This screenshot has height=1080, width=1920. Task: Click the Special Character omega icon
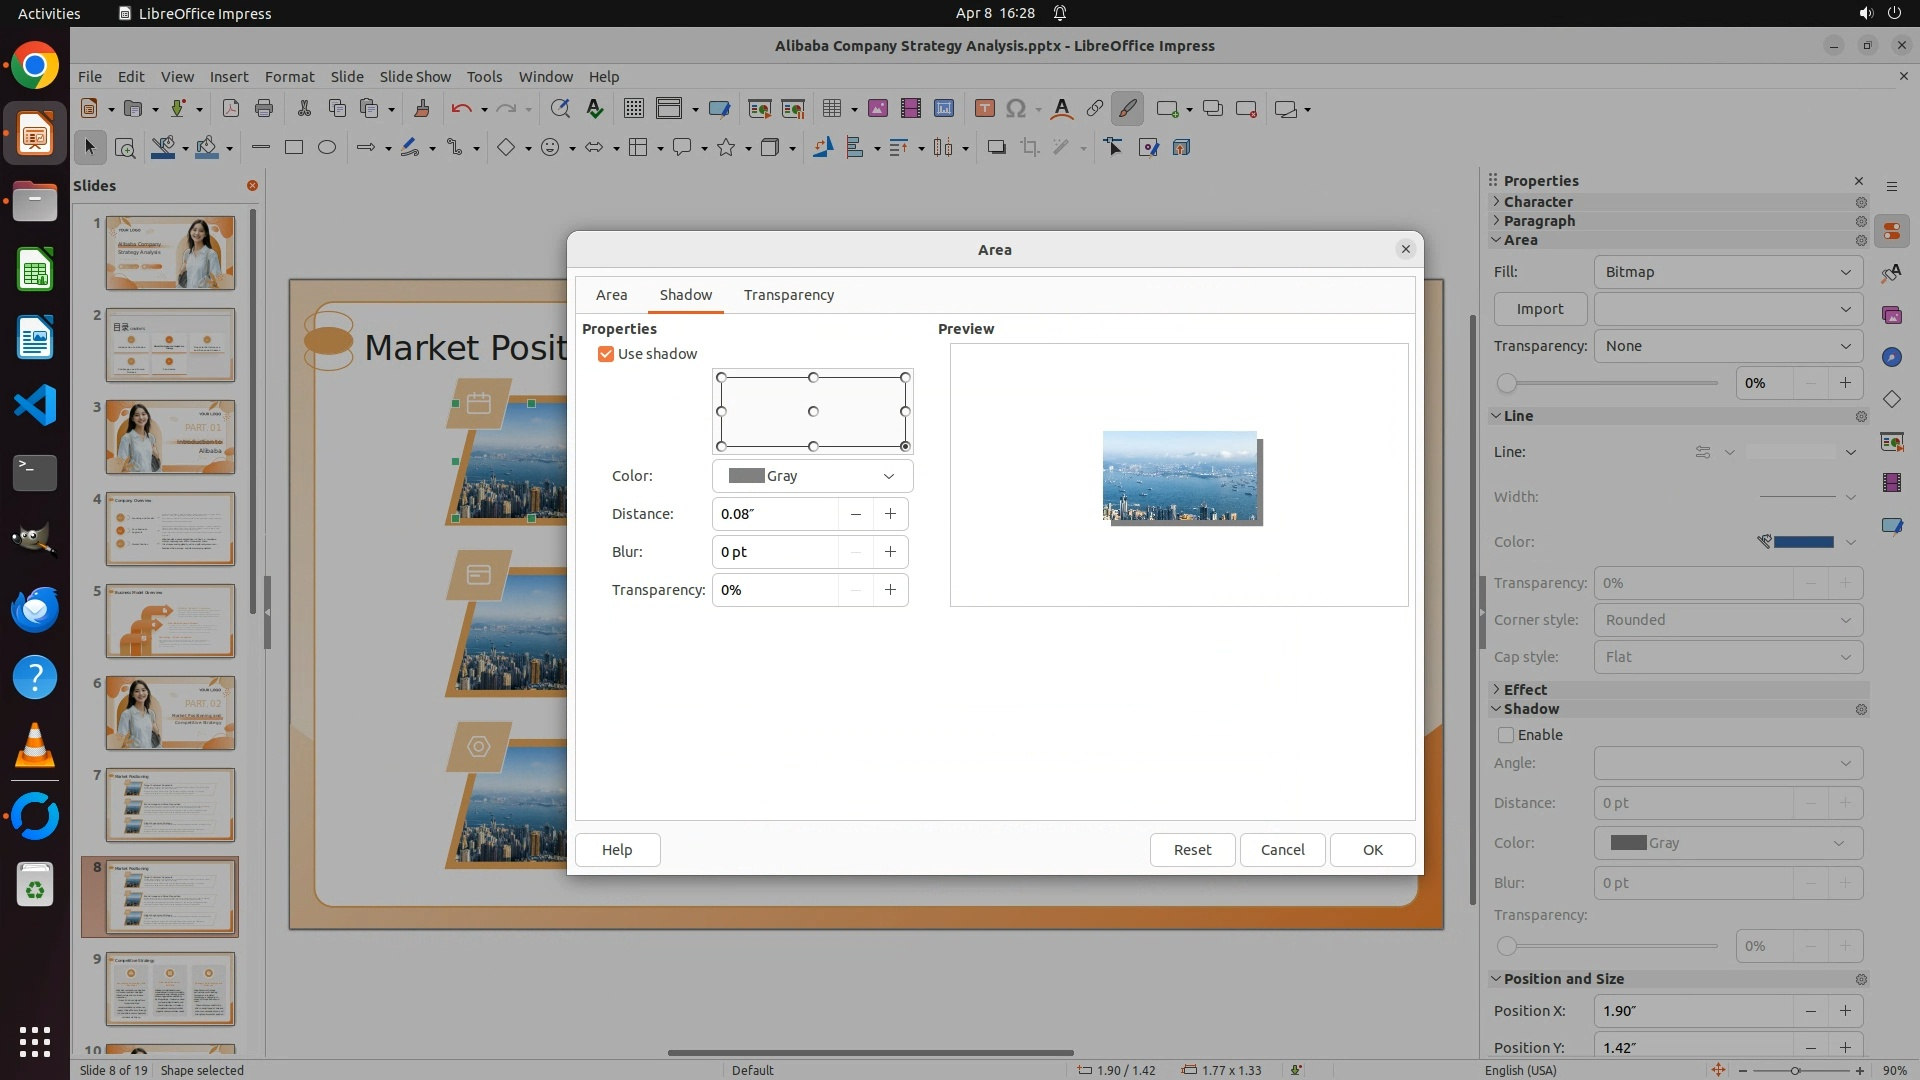click(x=1016, y=109)
